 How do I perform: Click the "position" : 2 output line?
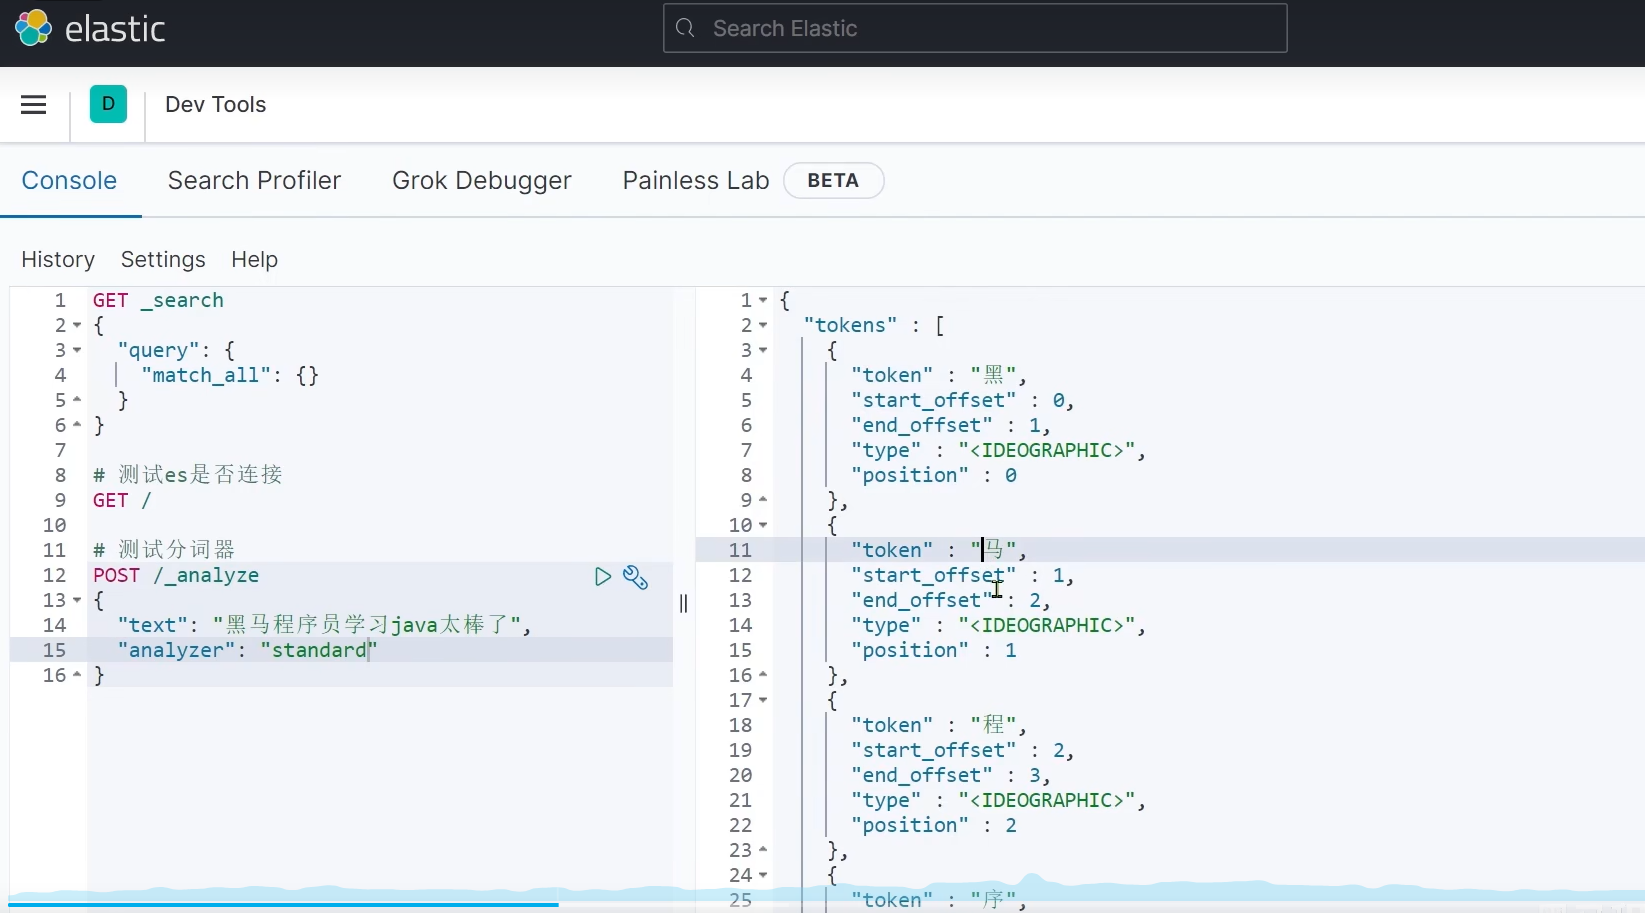pos(934,825)
